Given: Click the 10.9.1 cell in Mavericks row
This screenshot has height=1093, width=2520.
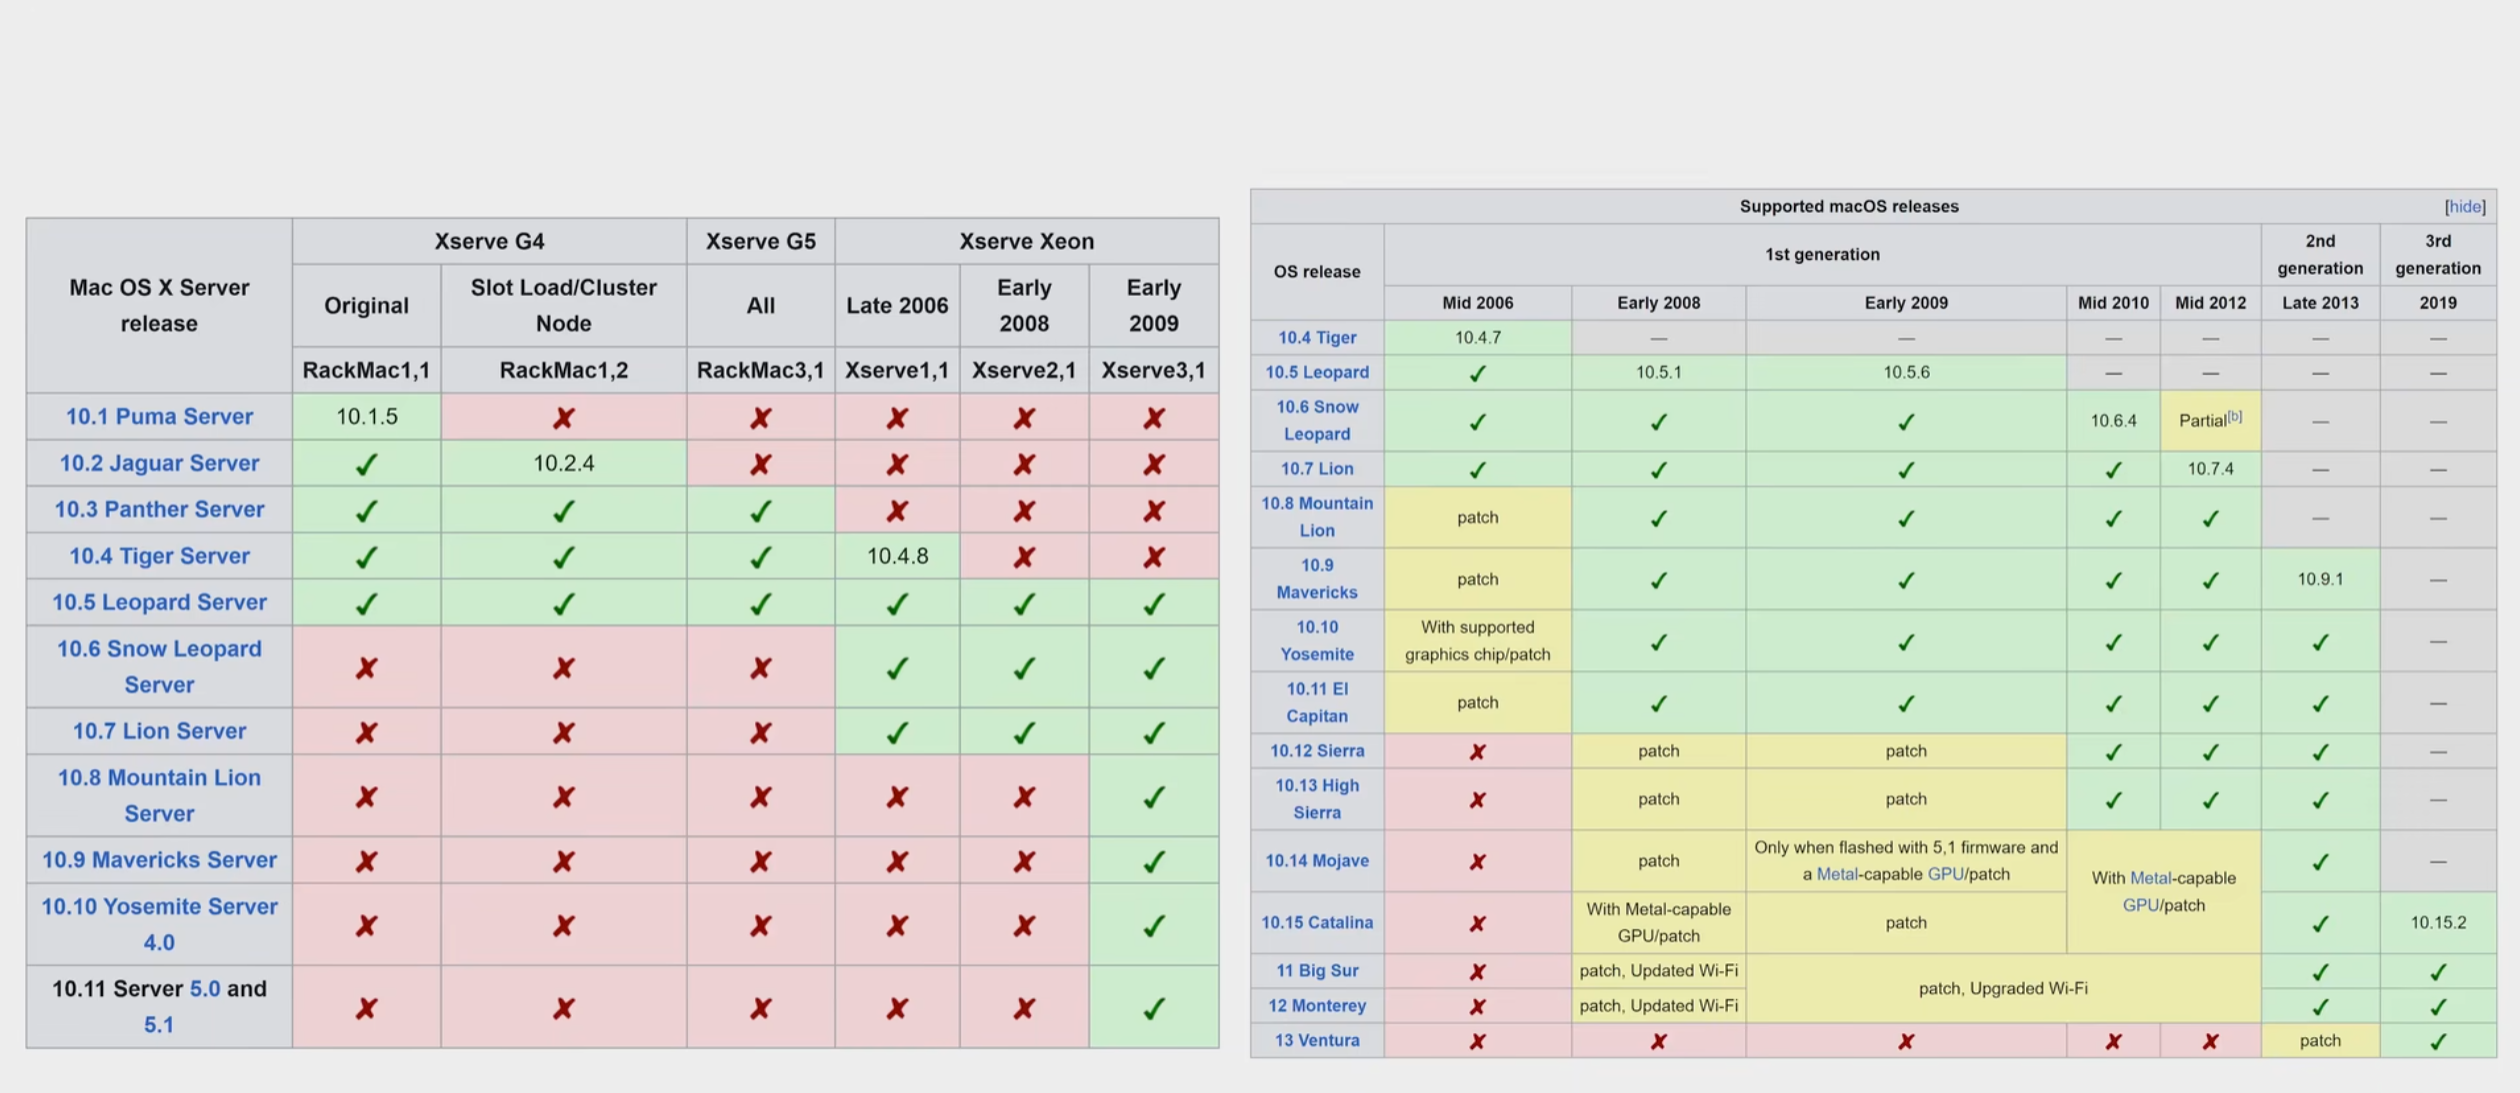Looking at the screenshot, I should tap(2320, 579).
